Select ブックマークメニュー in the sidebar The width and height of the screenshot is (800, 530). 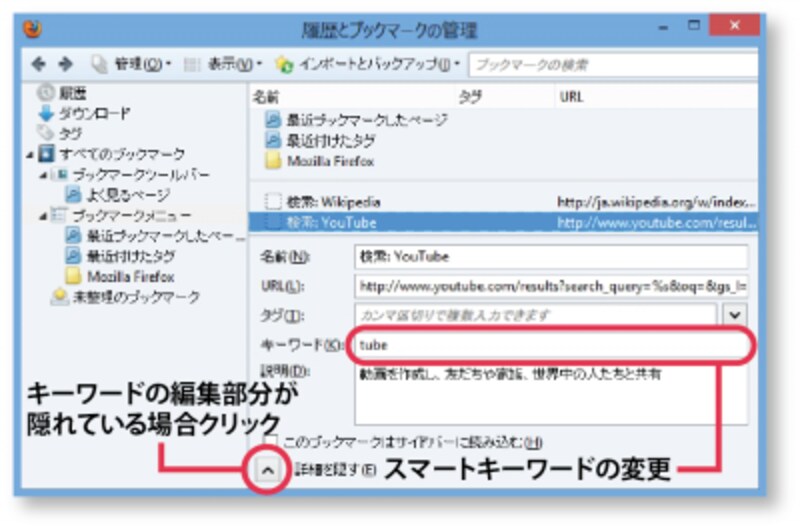point(131,216)
